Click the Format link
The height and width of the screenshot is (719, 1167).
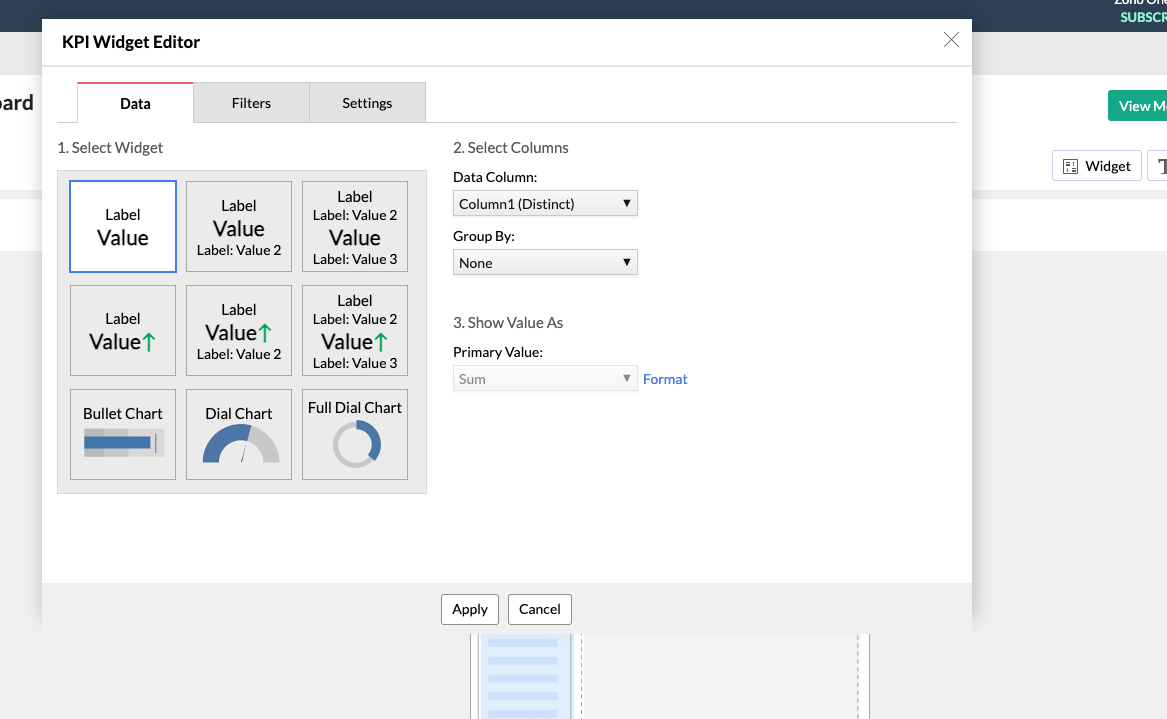click(x=665, y=379)
